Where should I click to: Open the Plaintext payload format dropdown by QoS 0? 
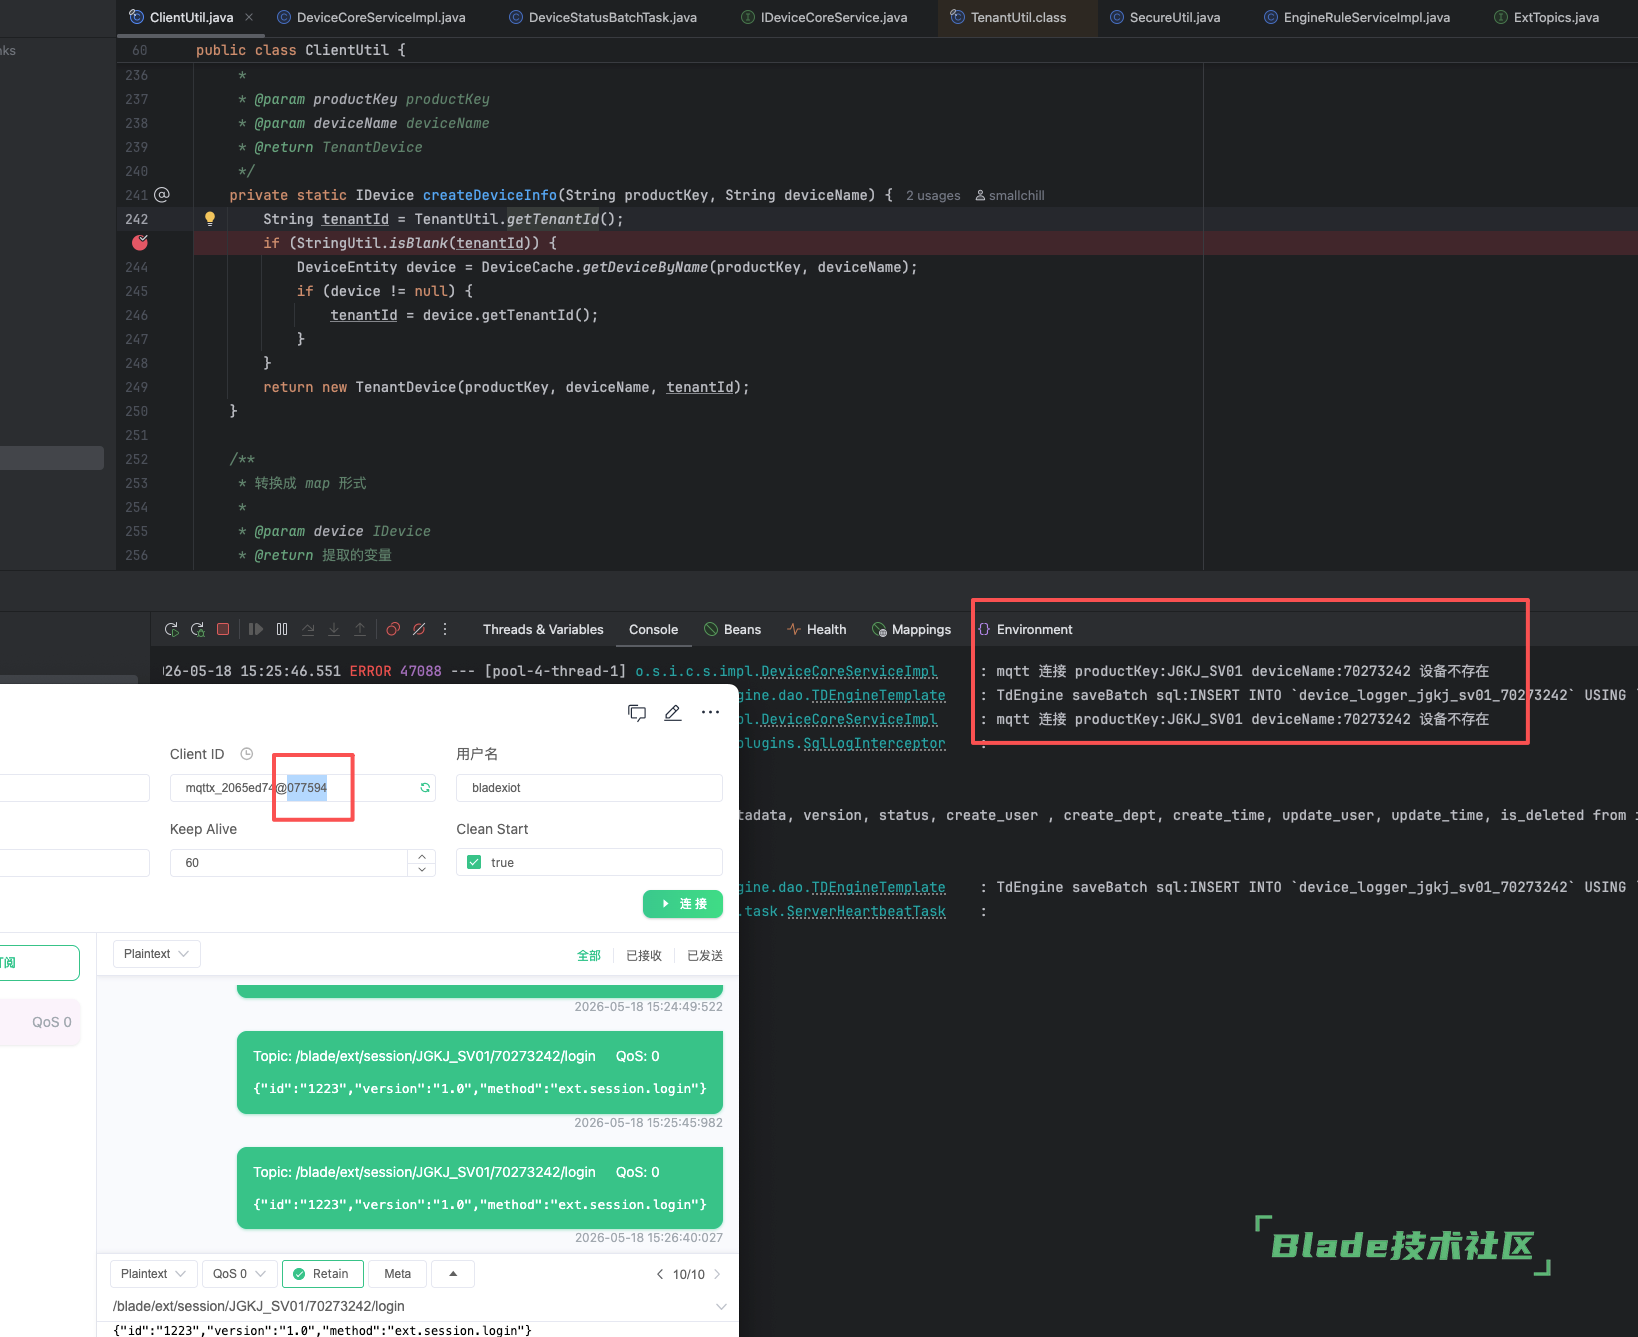pos(153,1274)
